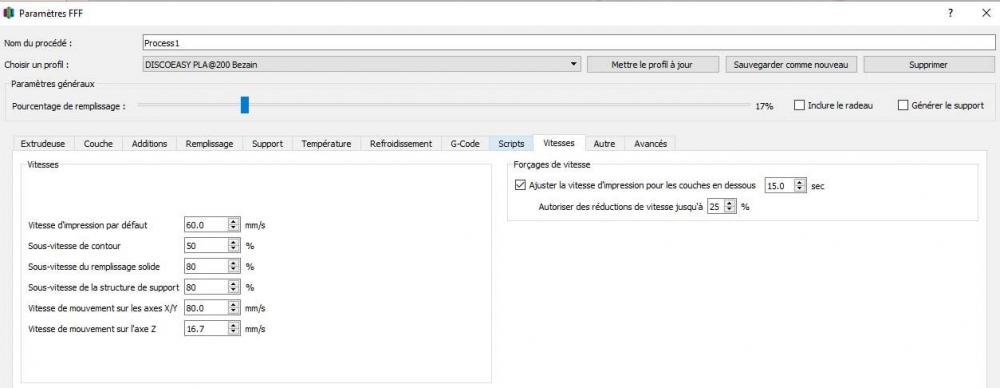
Task: Click stepper for Sous-vitesse de la structure de support
Action: coord(234,287)
